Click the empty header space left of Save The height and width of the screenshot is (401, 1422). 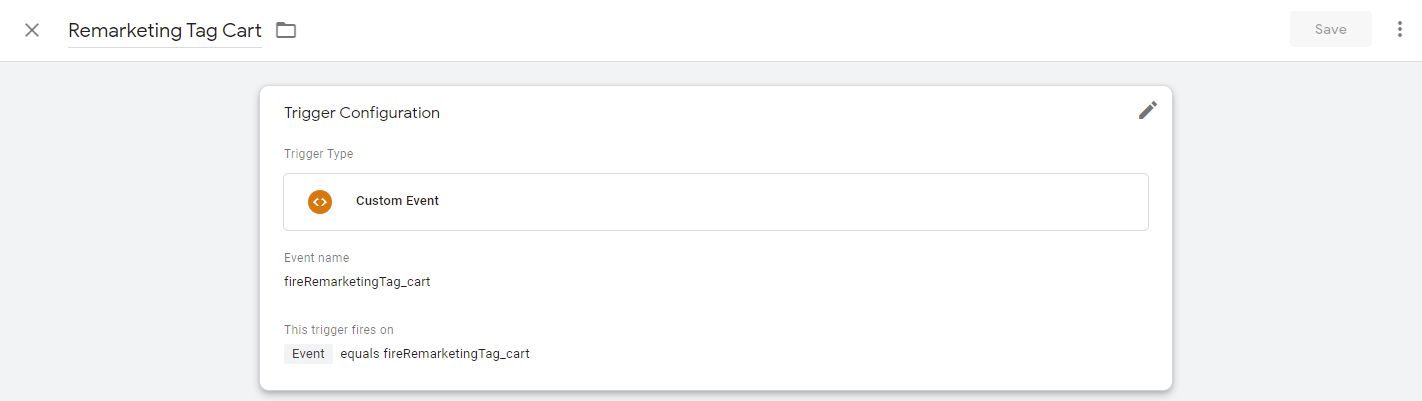[x=800, y=30]
